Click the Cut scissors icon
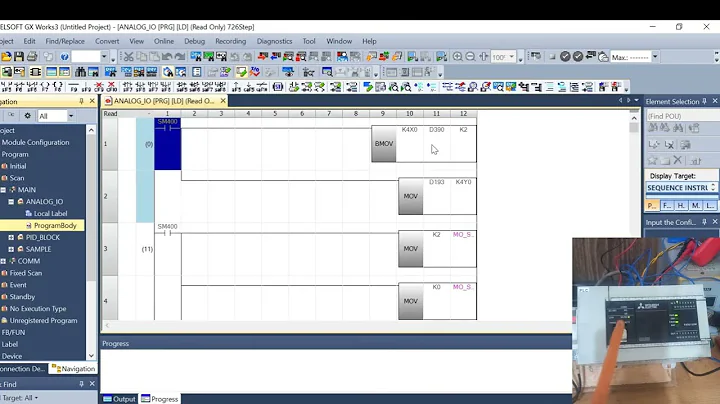 point(129,56)
